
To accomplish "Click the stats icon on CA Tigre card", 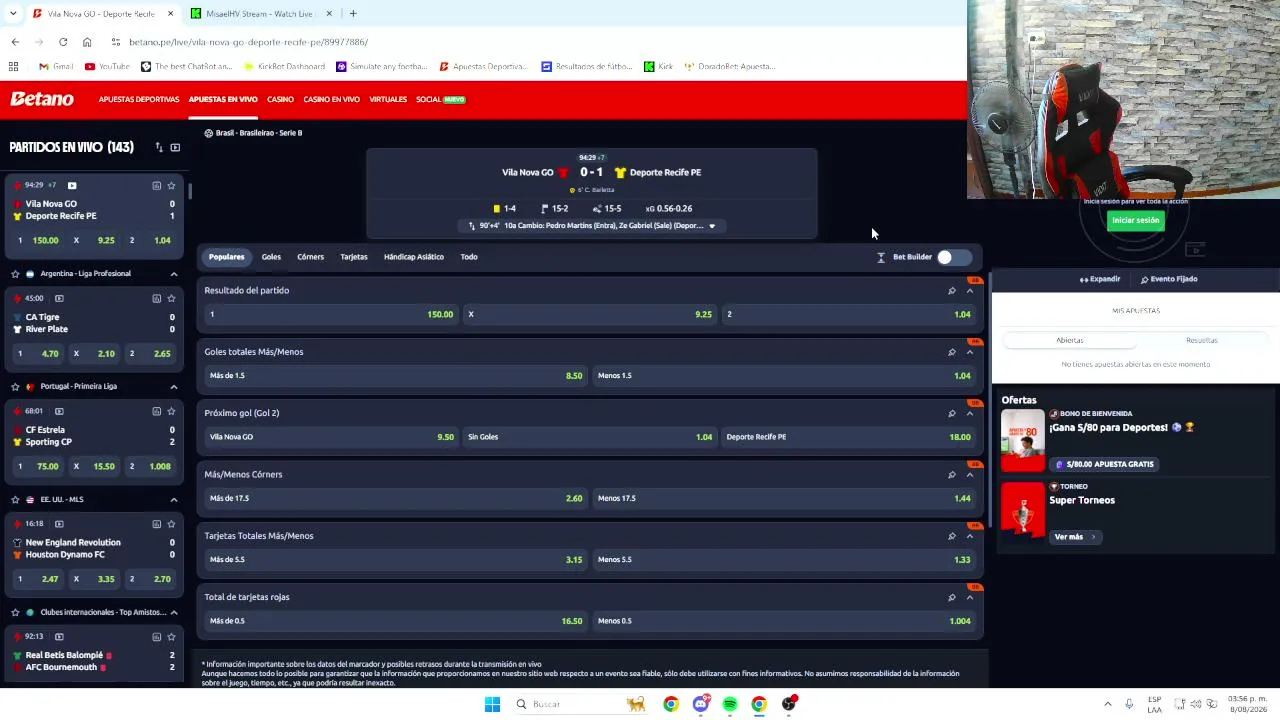I will point(157,298).
